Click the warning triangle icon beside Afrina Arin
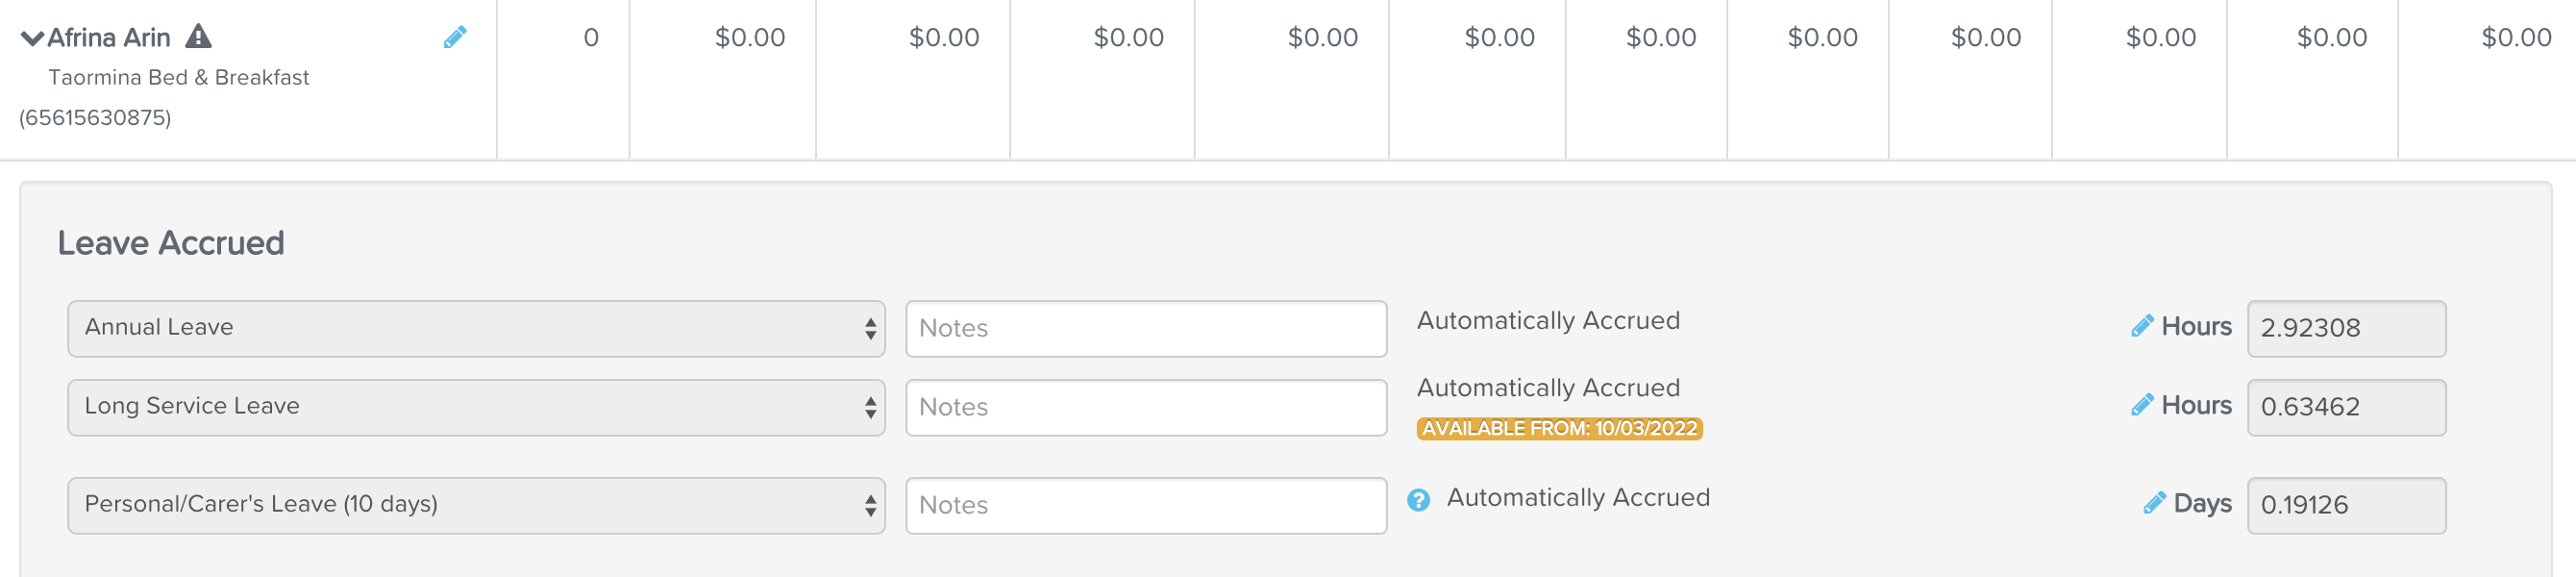Screen dimensions: 2576x577 pyautogui.click(x=199, y=37)
